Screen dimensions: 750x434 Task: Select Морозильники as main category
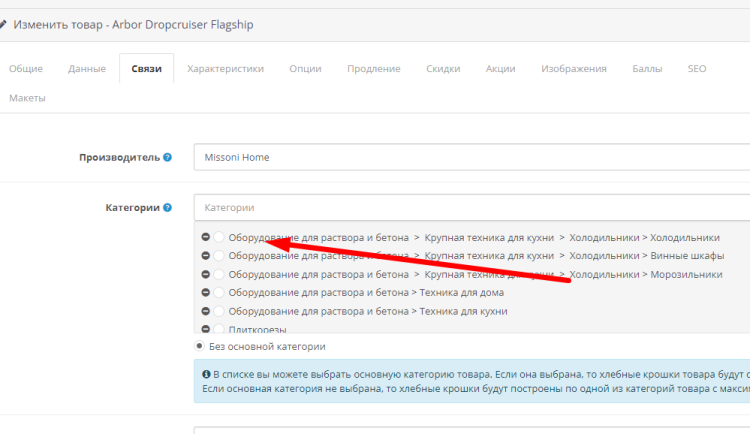pyautogui.click(x=219, y=274)
